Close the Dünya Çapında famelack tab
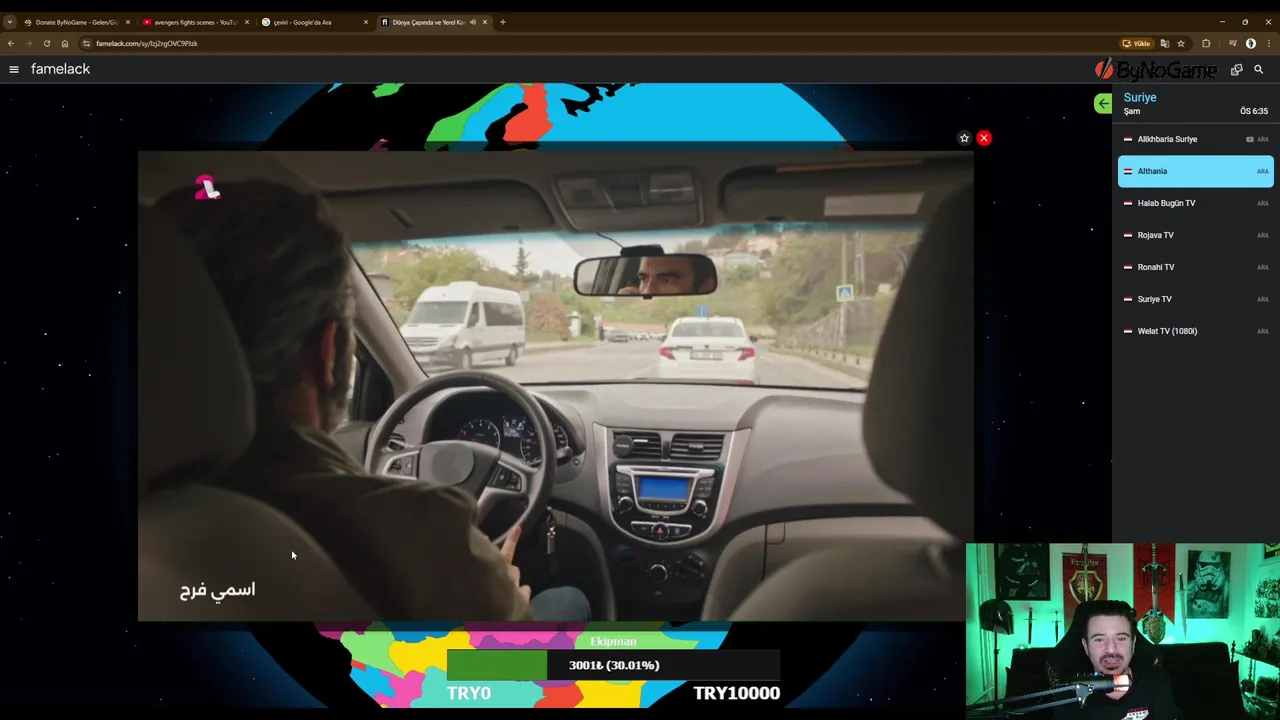Screen dimensions: 1280x720 pyautogui.click(x=485, y=22)
